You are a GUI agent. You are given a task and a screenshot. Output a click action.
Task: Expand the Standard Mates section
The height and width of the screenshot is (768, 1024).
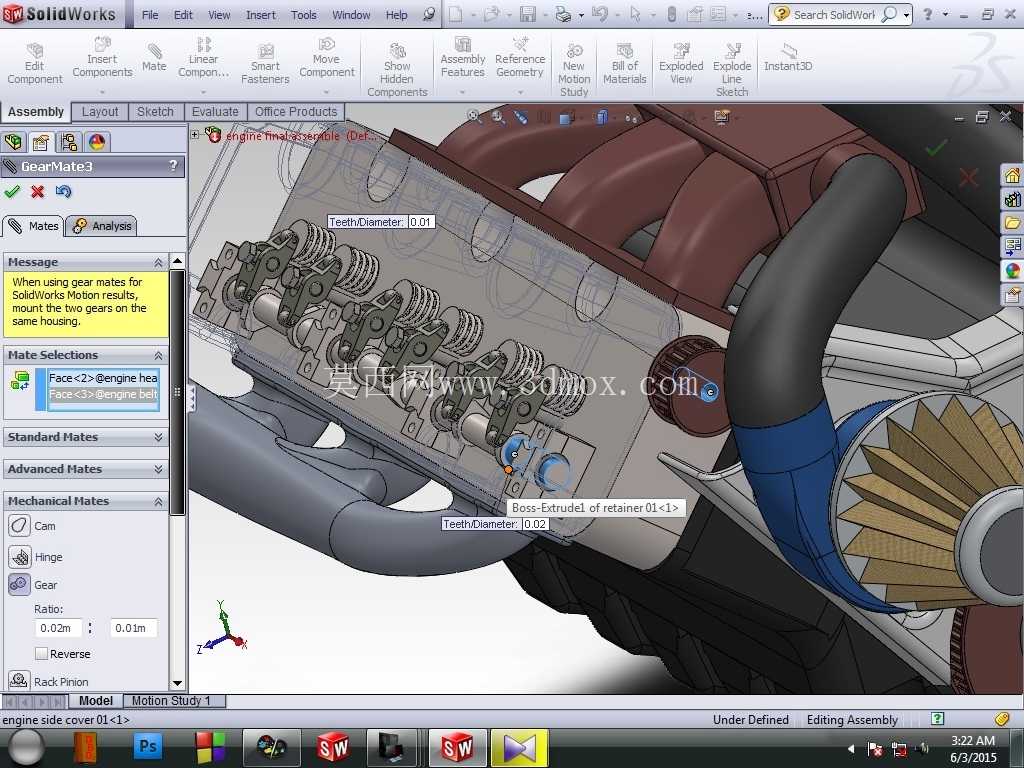[86, 437]
